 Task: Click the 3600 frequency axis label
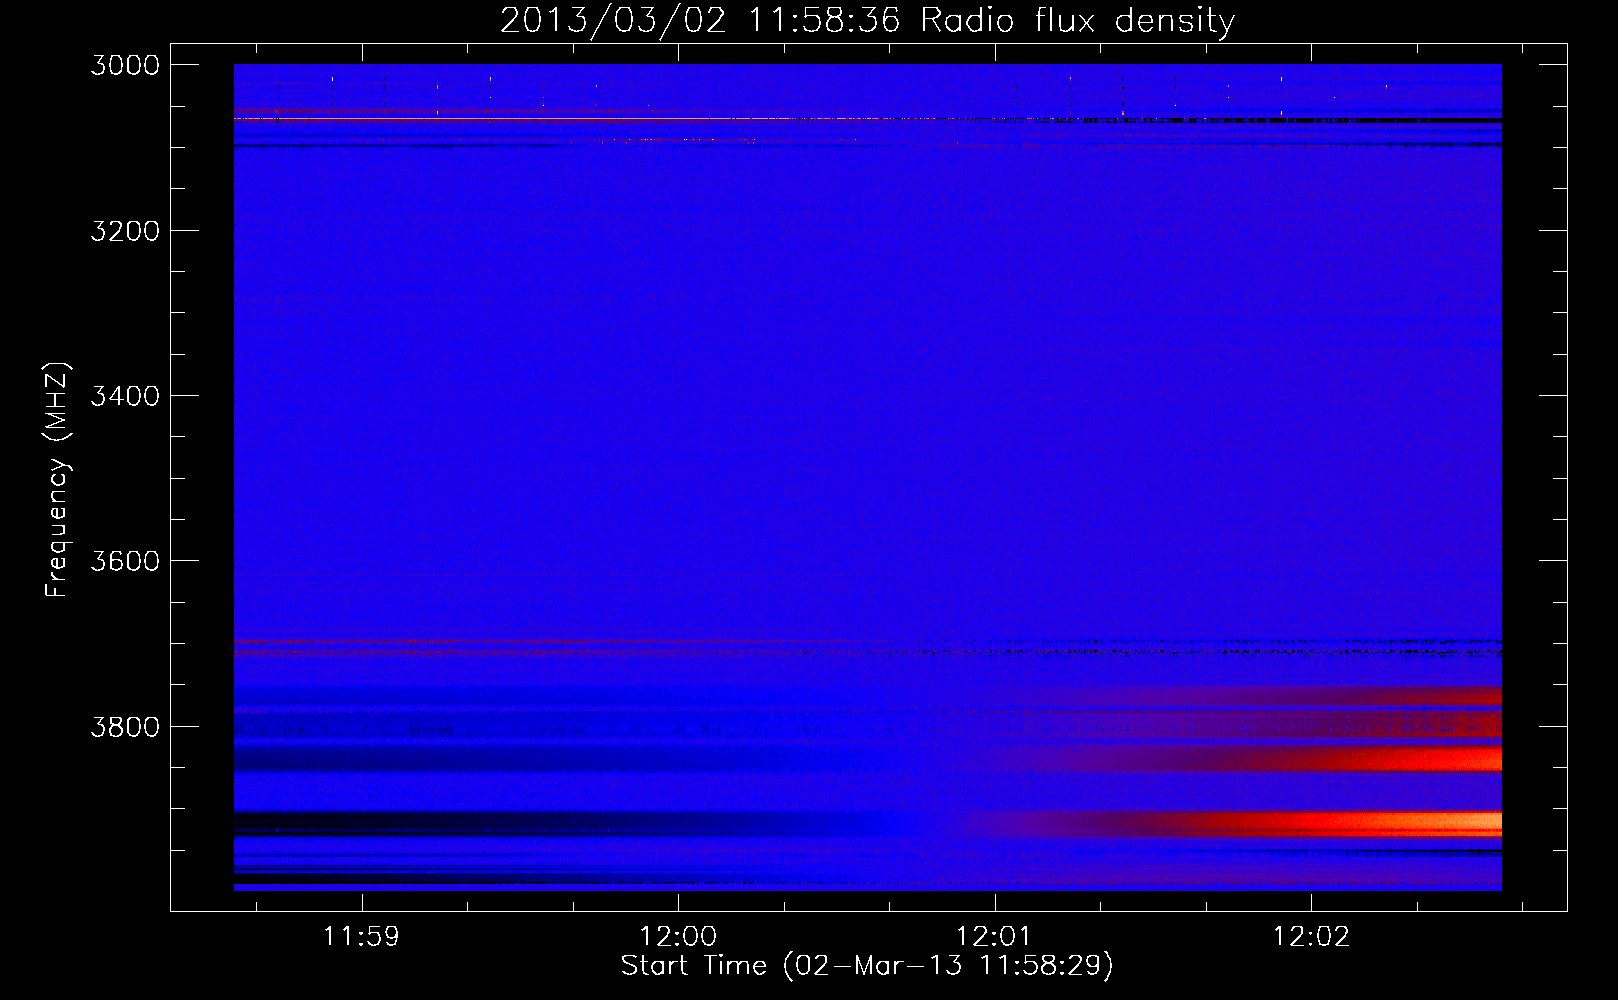[x=125, y=561]
